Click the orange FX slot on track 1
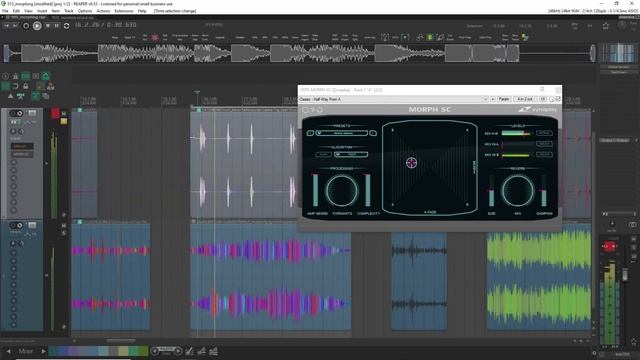This screenshot has width=640, height=360. pyautogui.click(x=22, y=146)
